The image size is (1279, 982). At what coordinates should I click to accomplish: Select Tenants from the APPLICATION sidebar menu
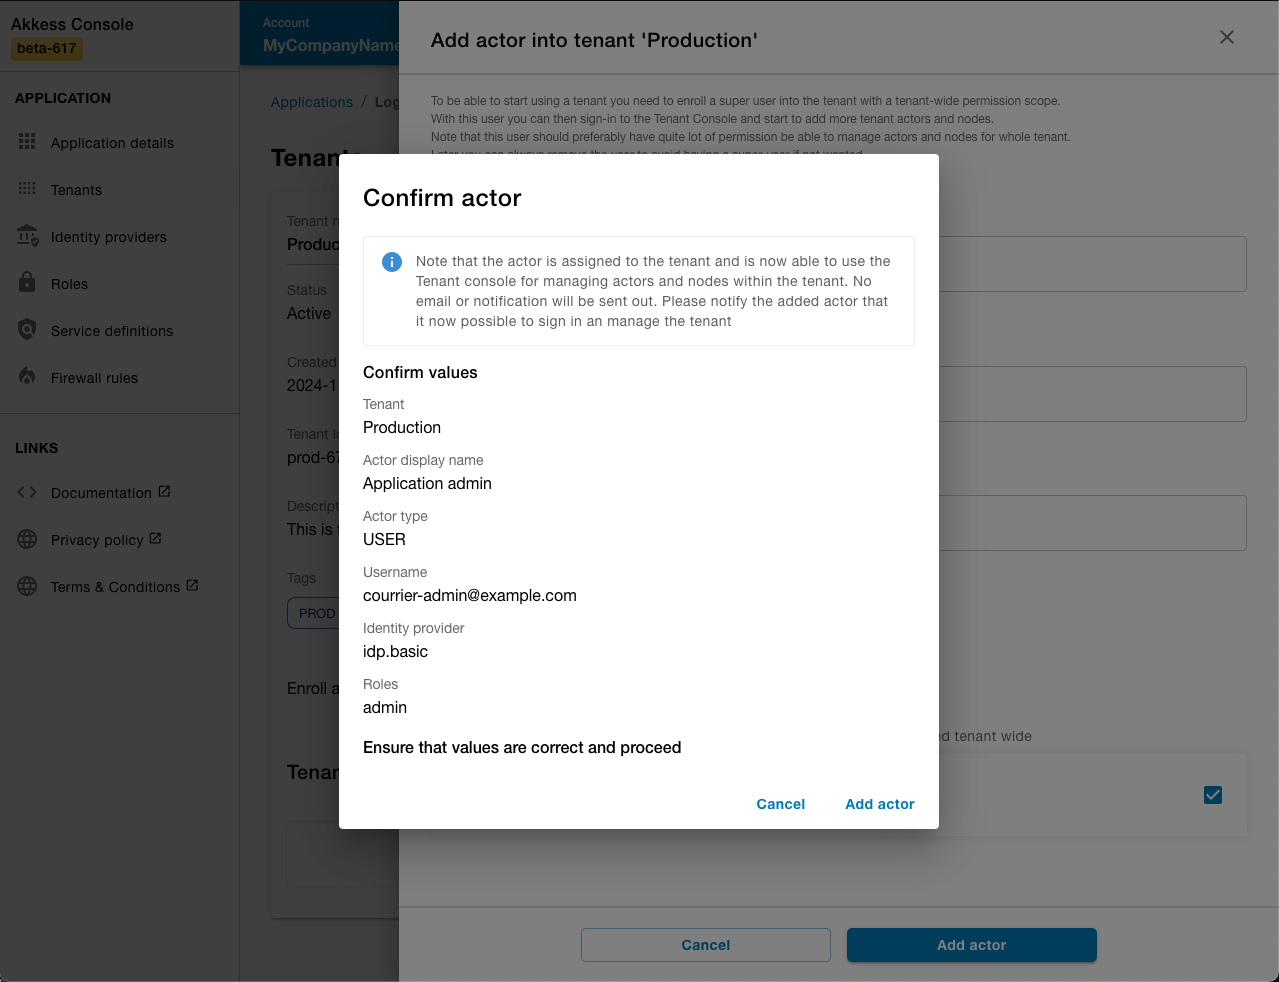click(76, 189)
